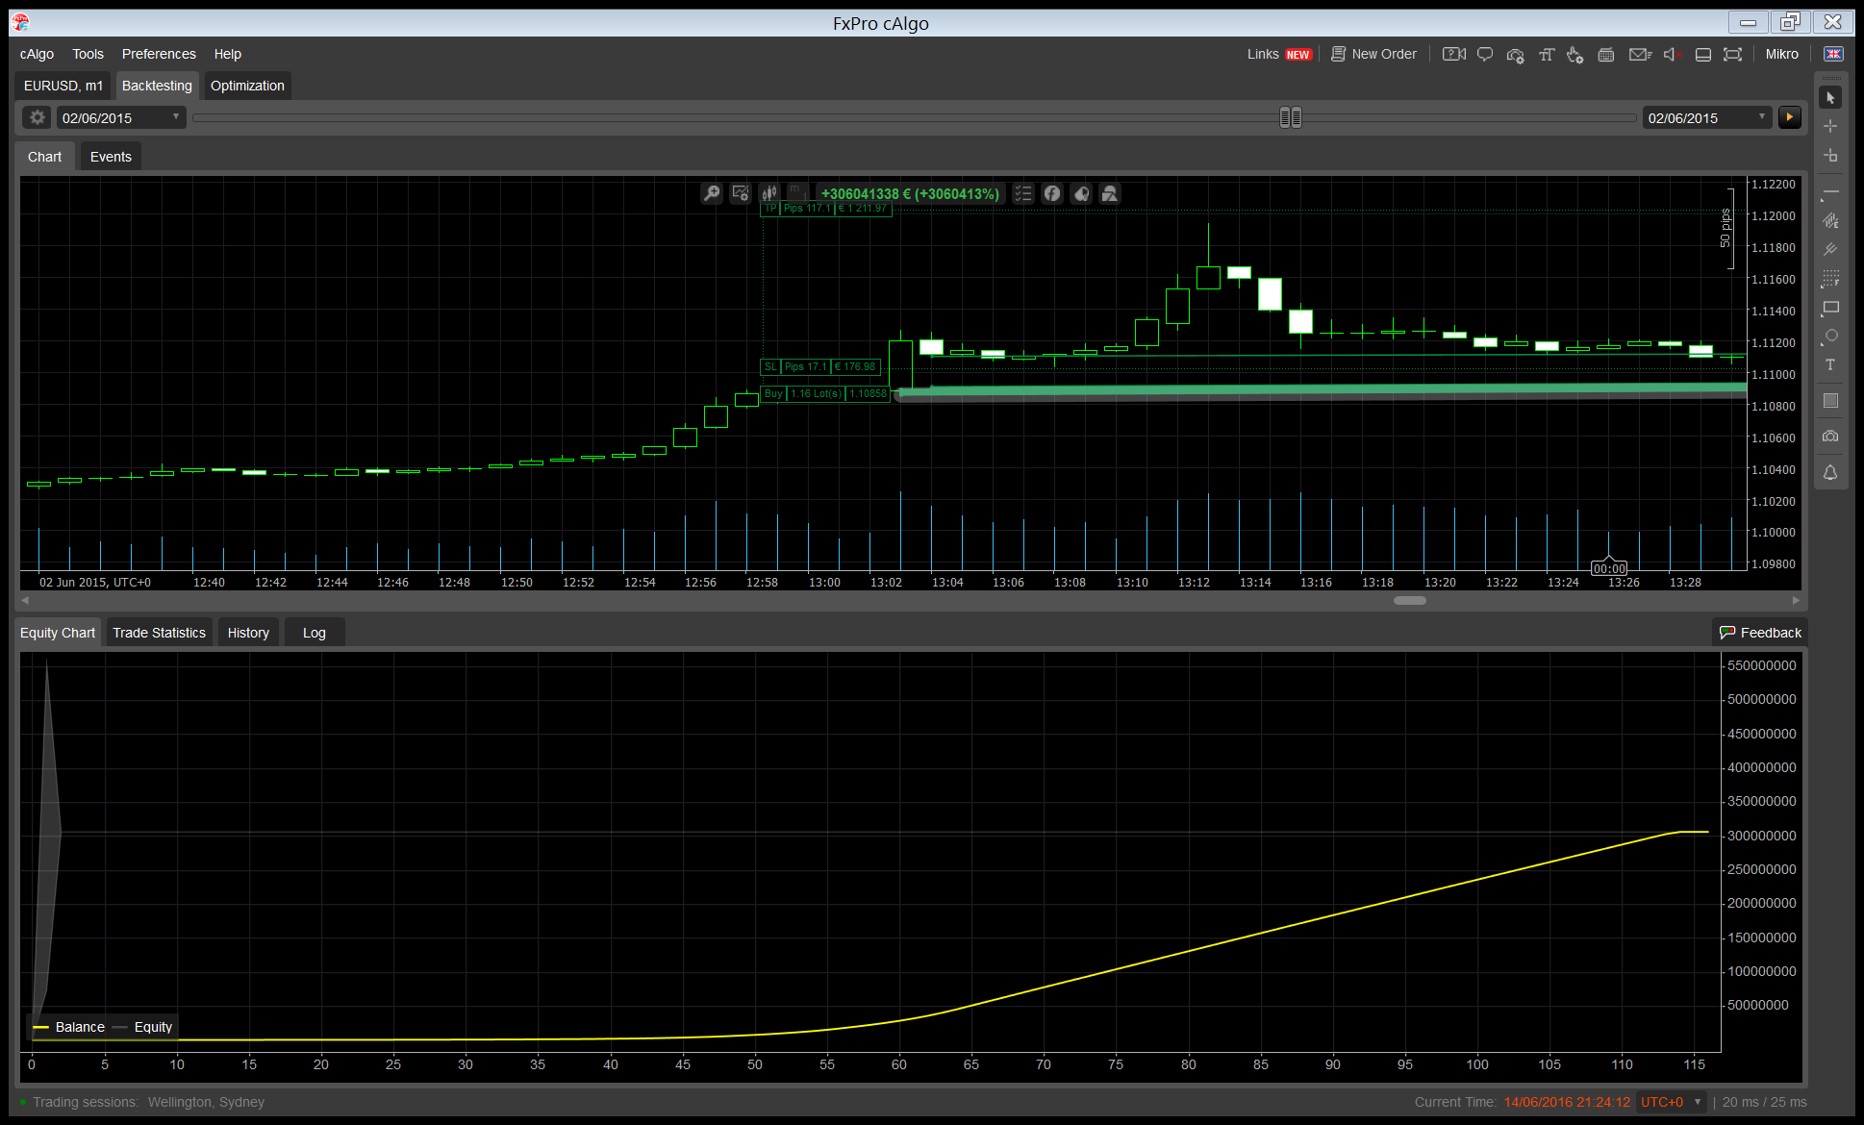Select the equidistant channel tool

point(1831,220)
